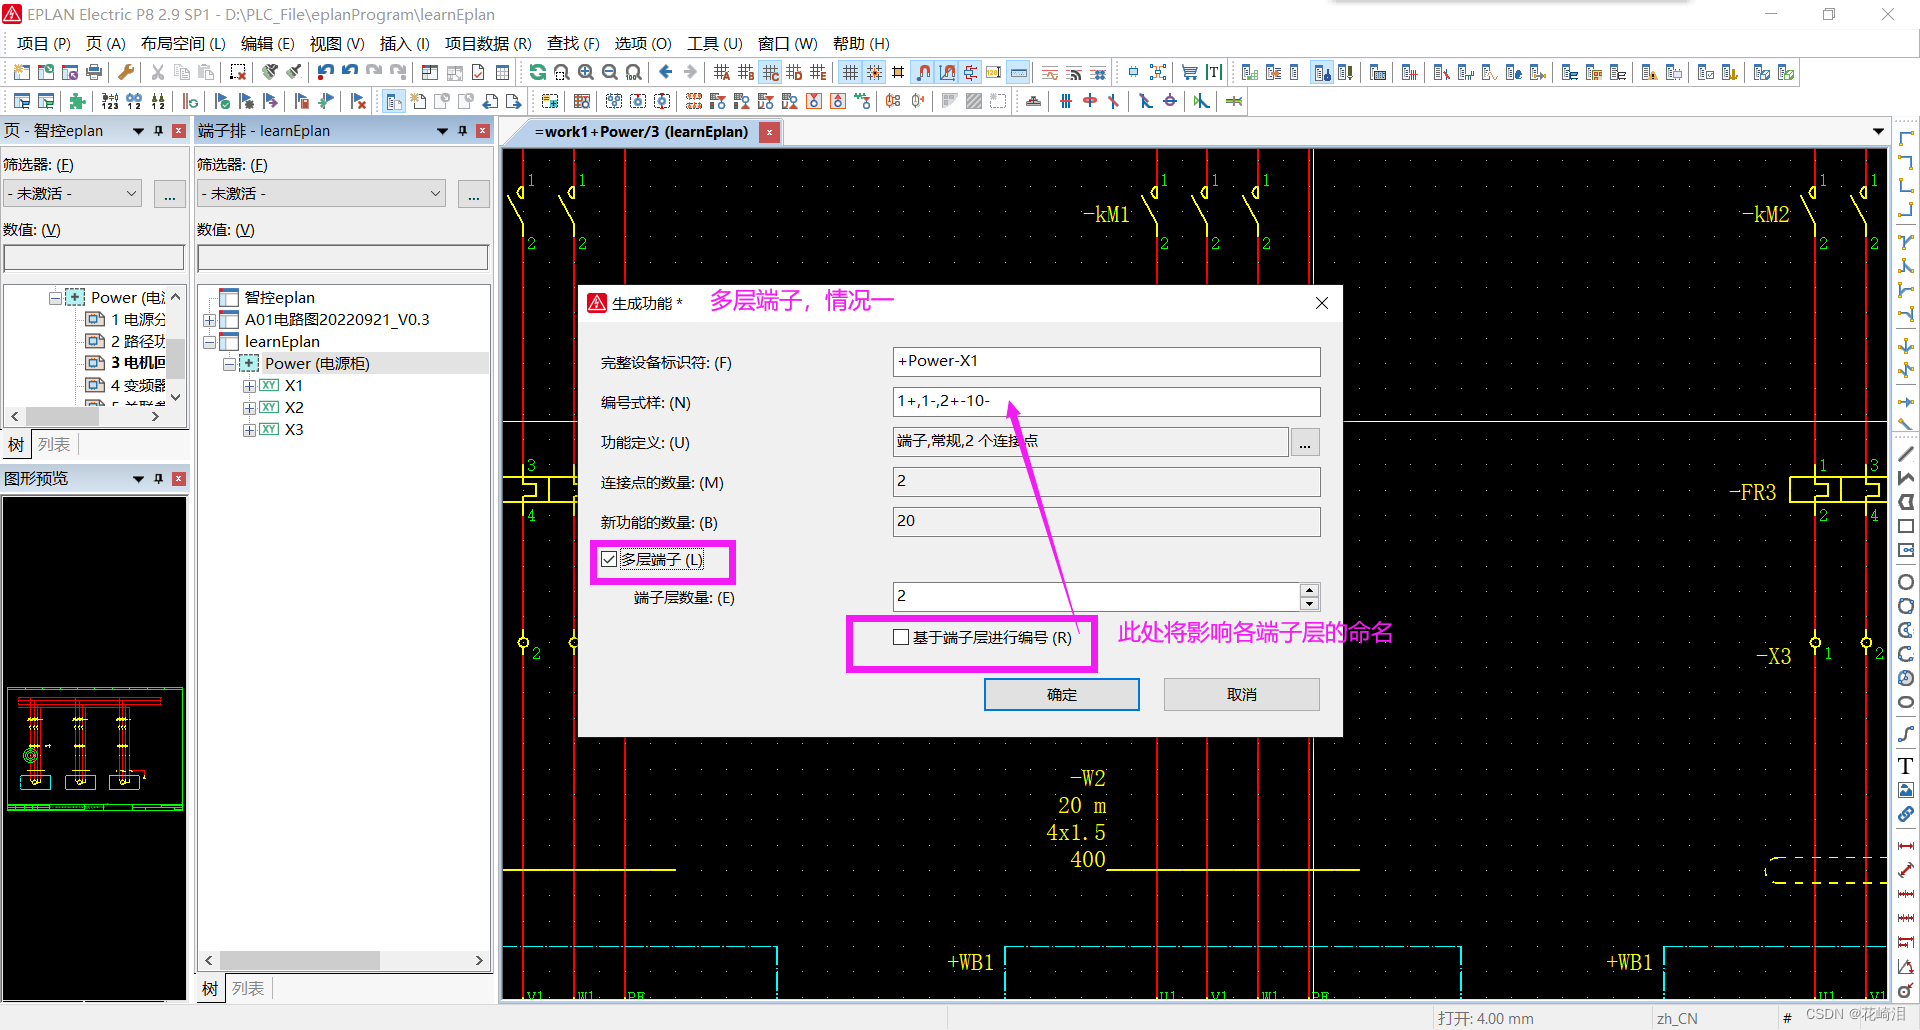Open the wrench settings tool
Viewport: 1920px width, 1030px height.
coord(126,72)
